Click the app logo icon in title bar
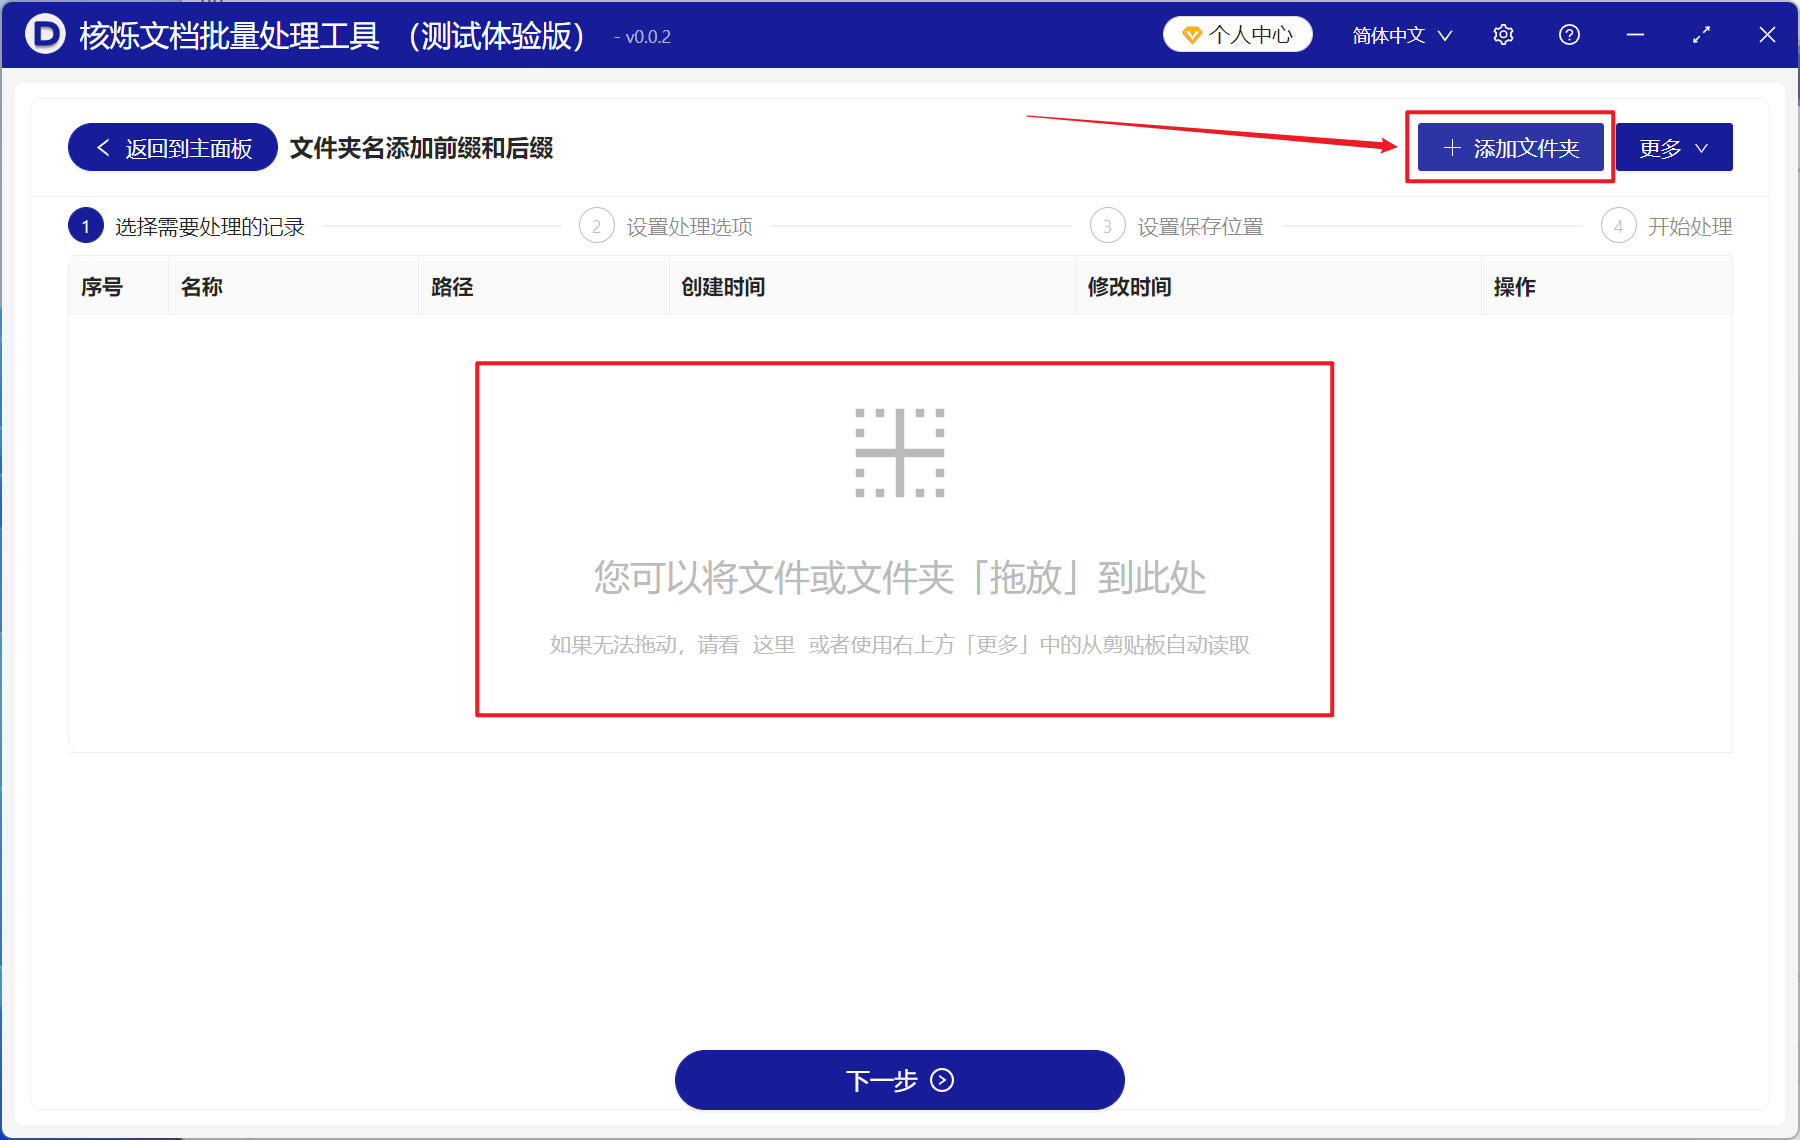Image resolution: width=1800 pixels, height=1140 pixels. (45, 34)
